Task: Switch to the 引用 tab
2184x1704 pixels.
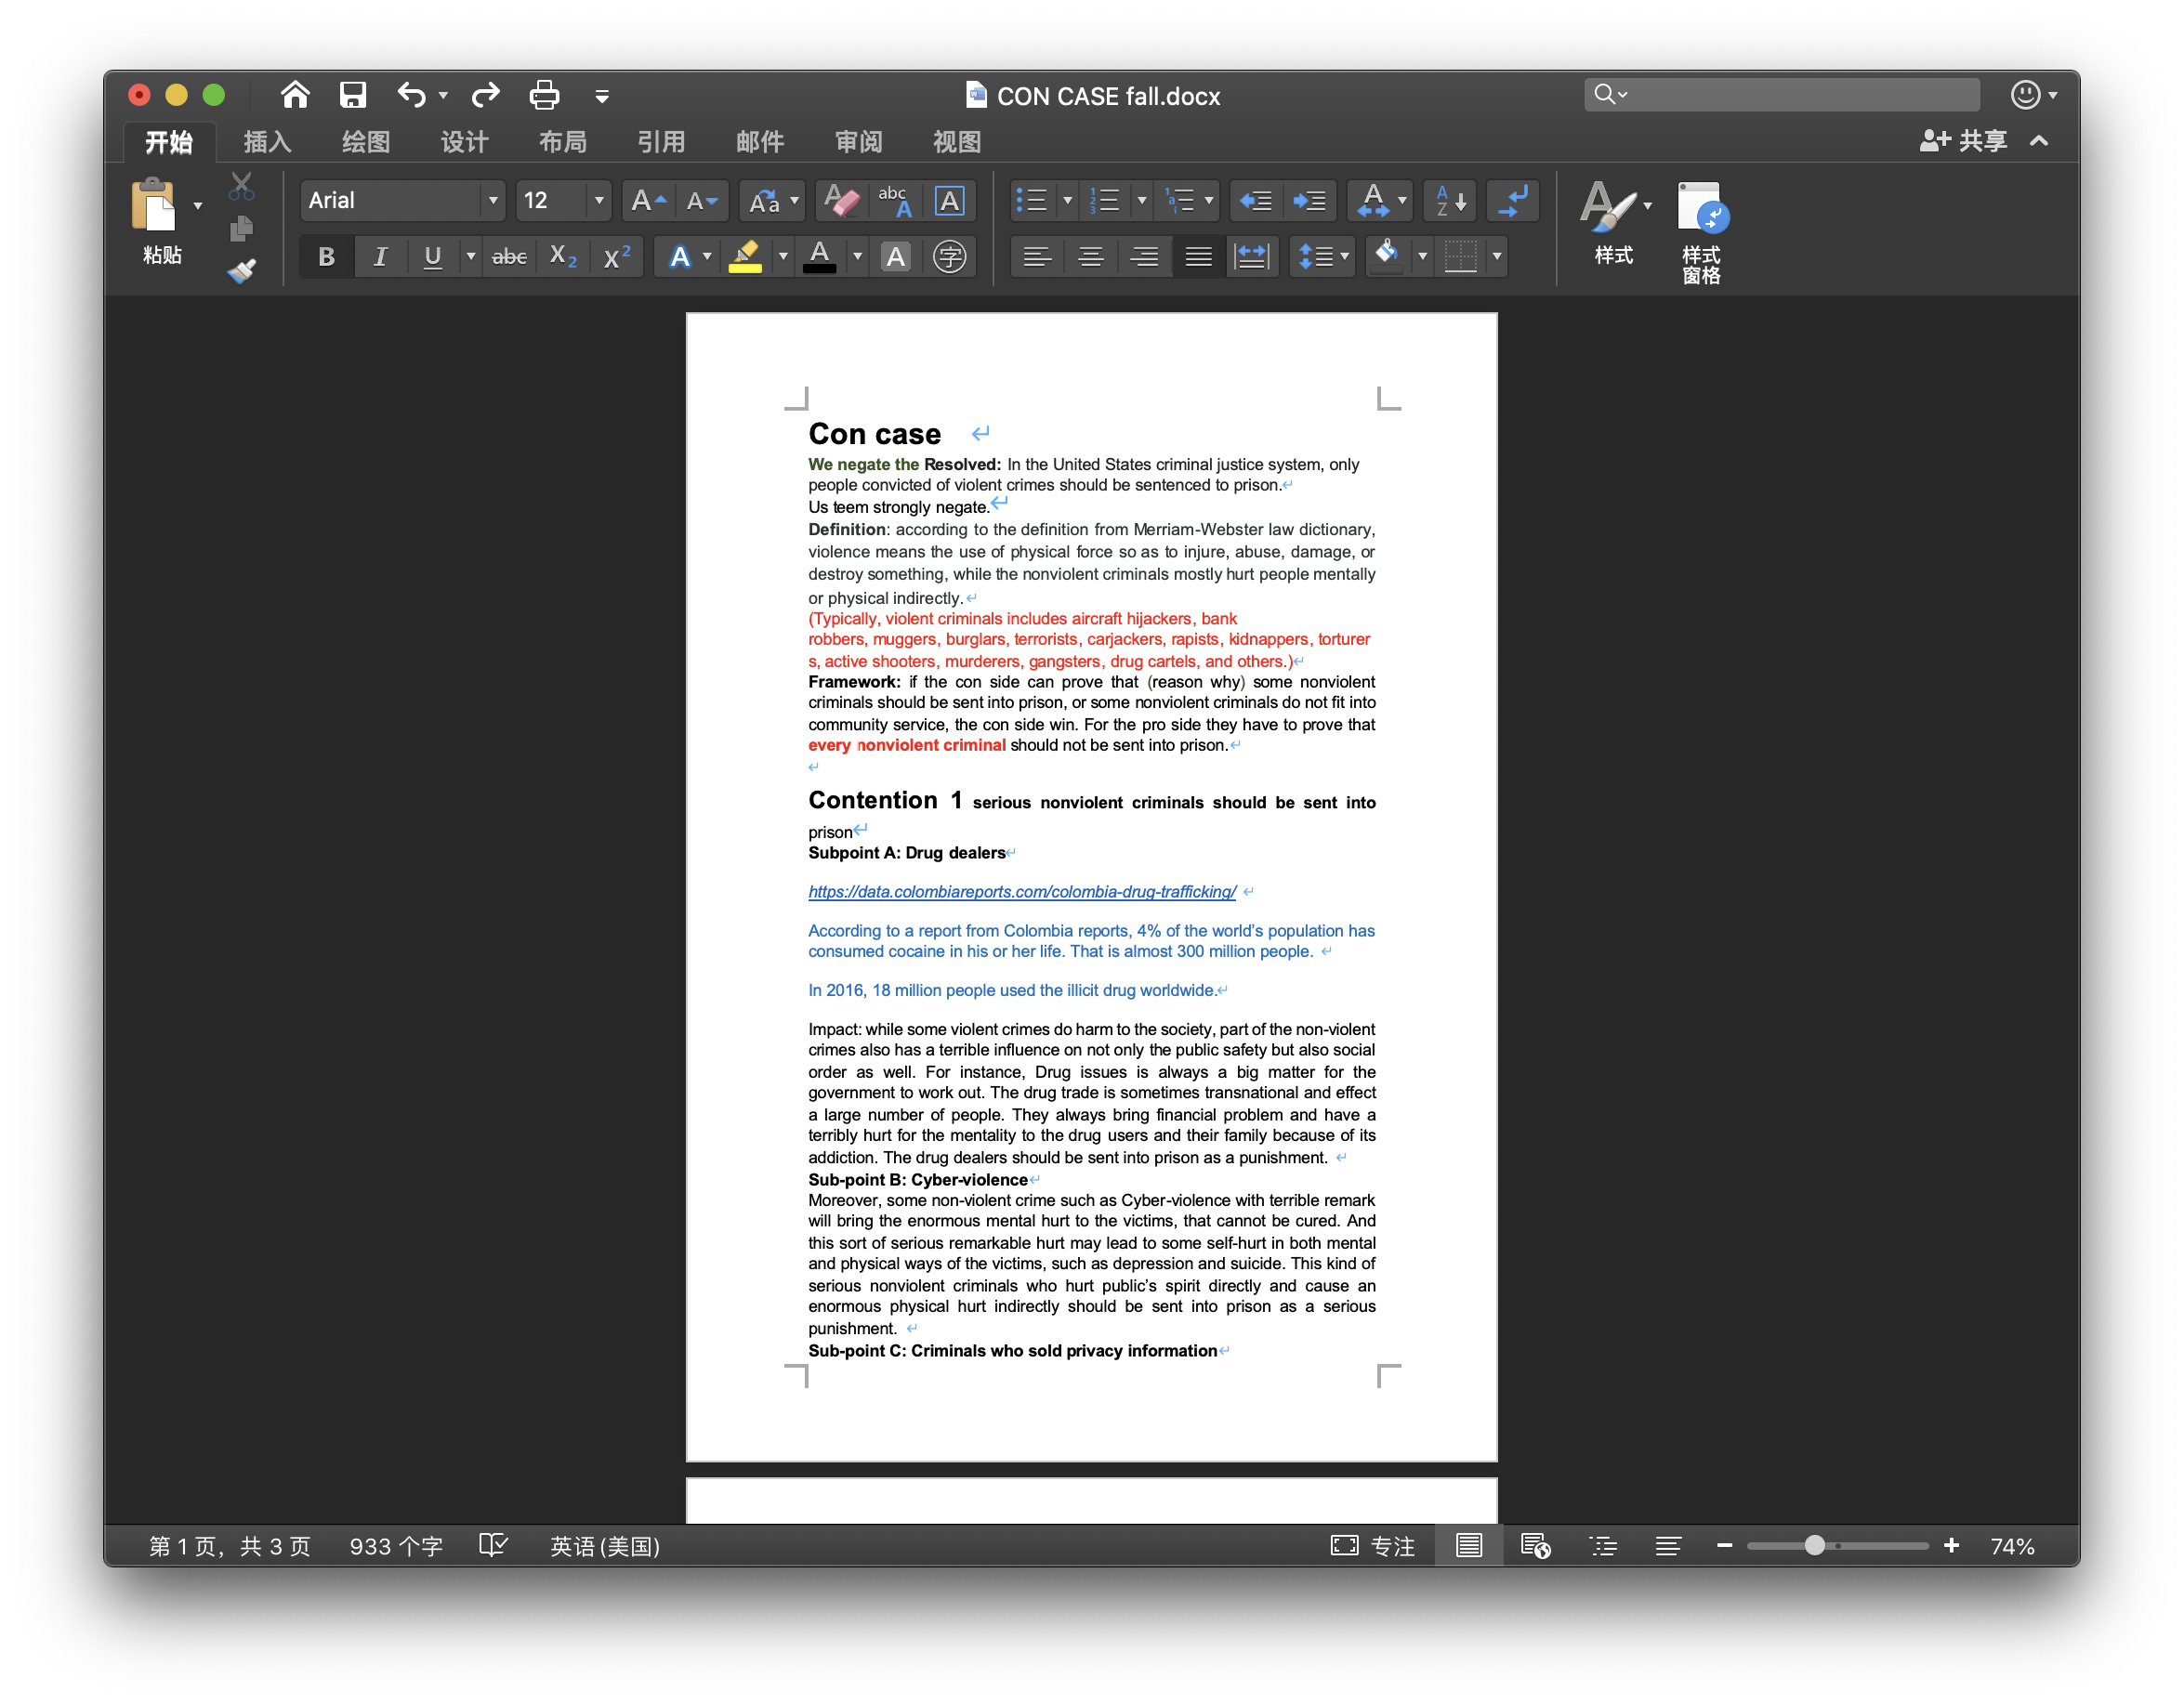Action: click(661, 142)
